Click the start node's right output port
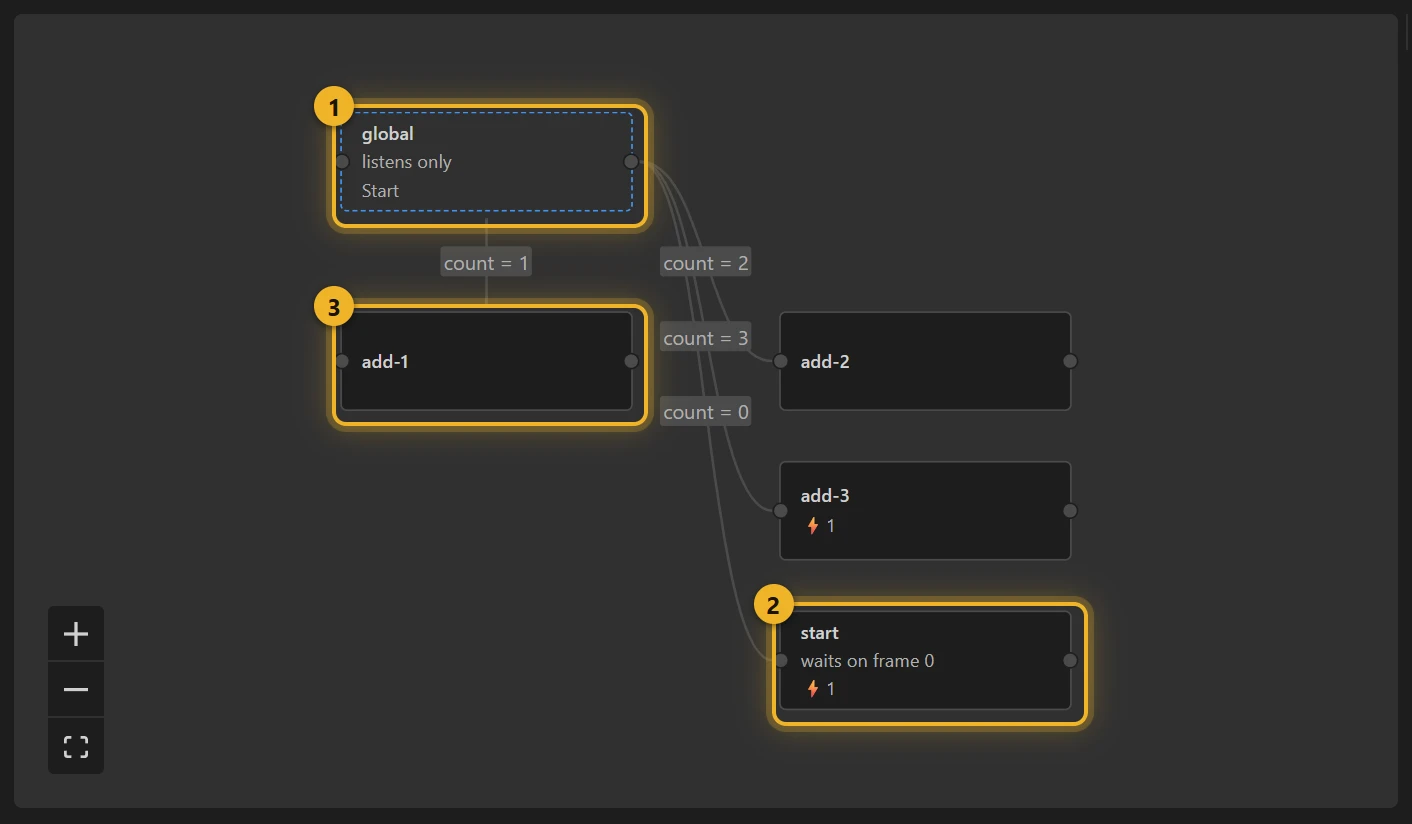 pos(1070,660)
